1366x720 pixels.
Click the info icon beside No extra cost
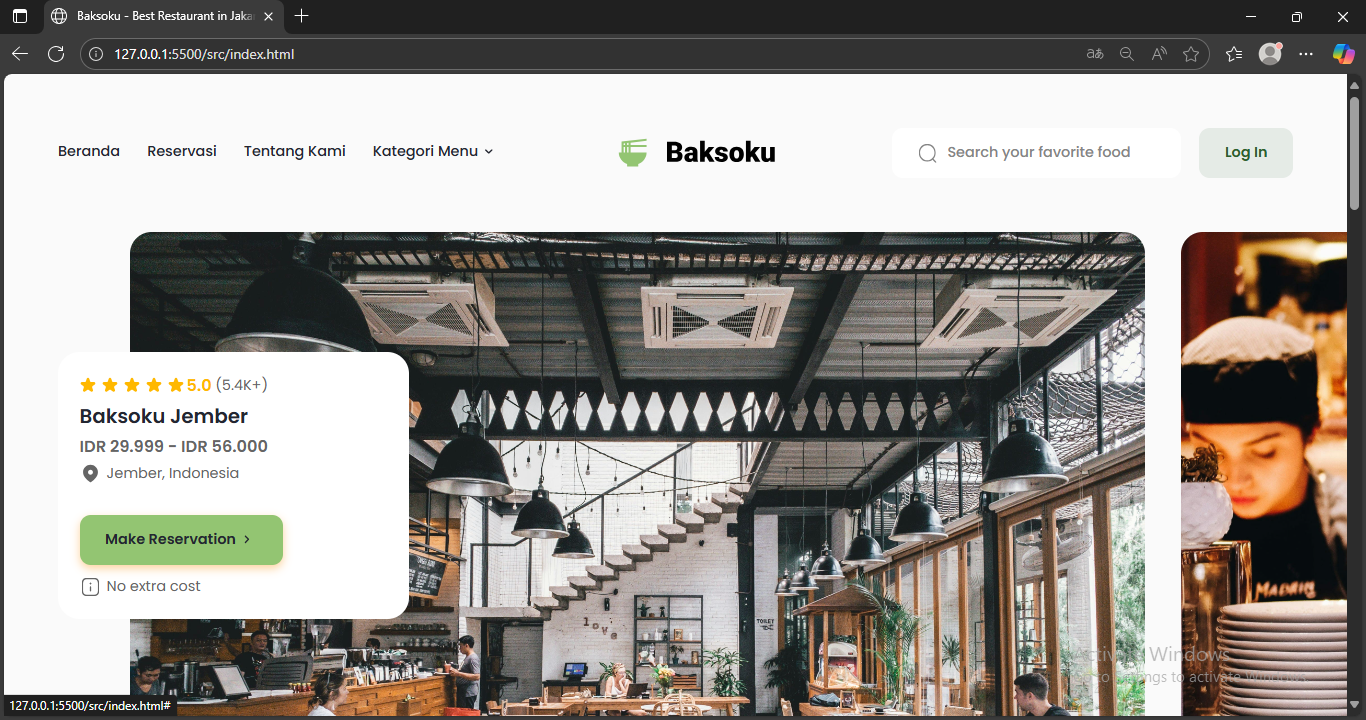tap(90, 587)
